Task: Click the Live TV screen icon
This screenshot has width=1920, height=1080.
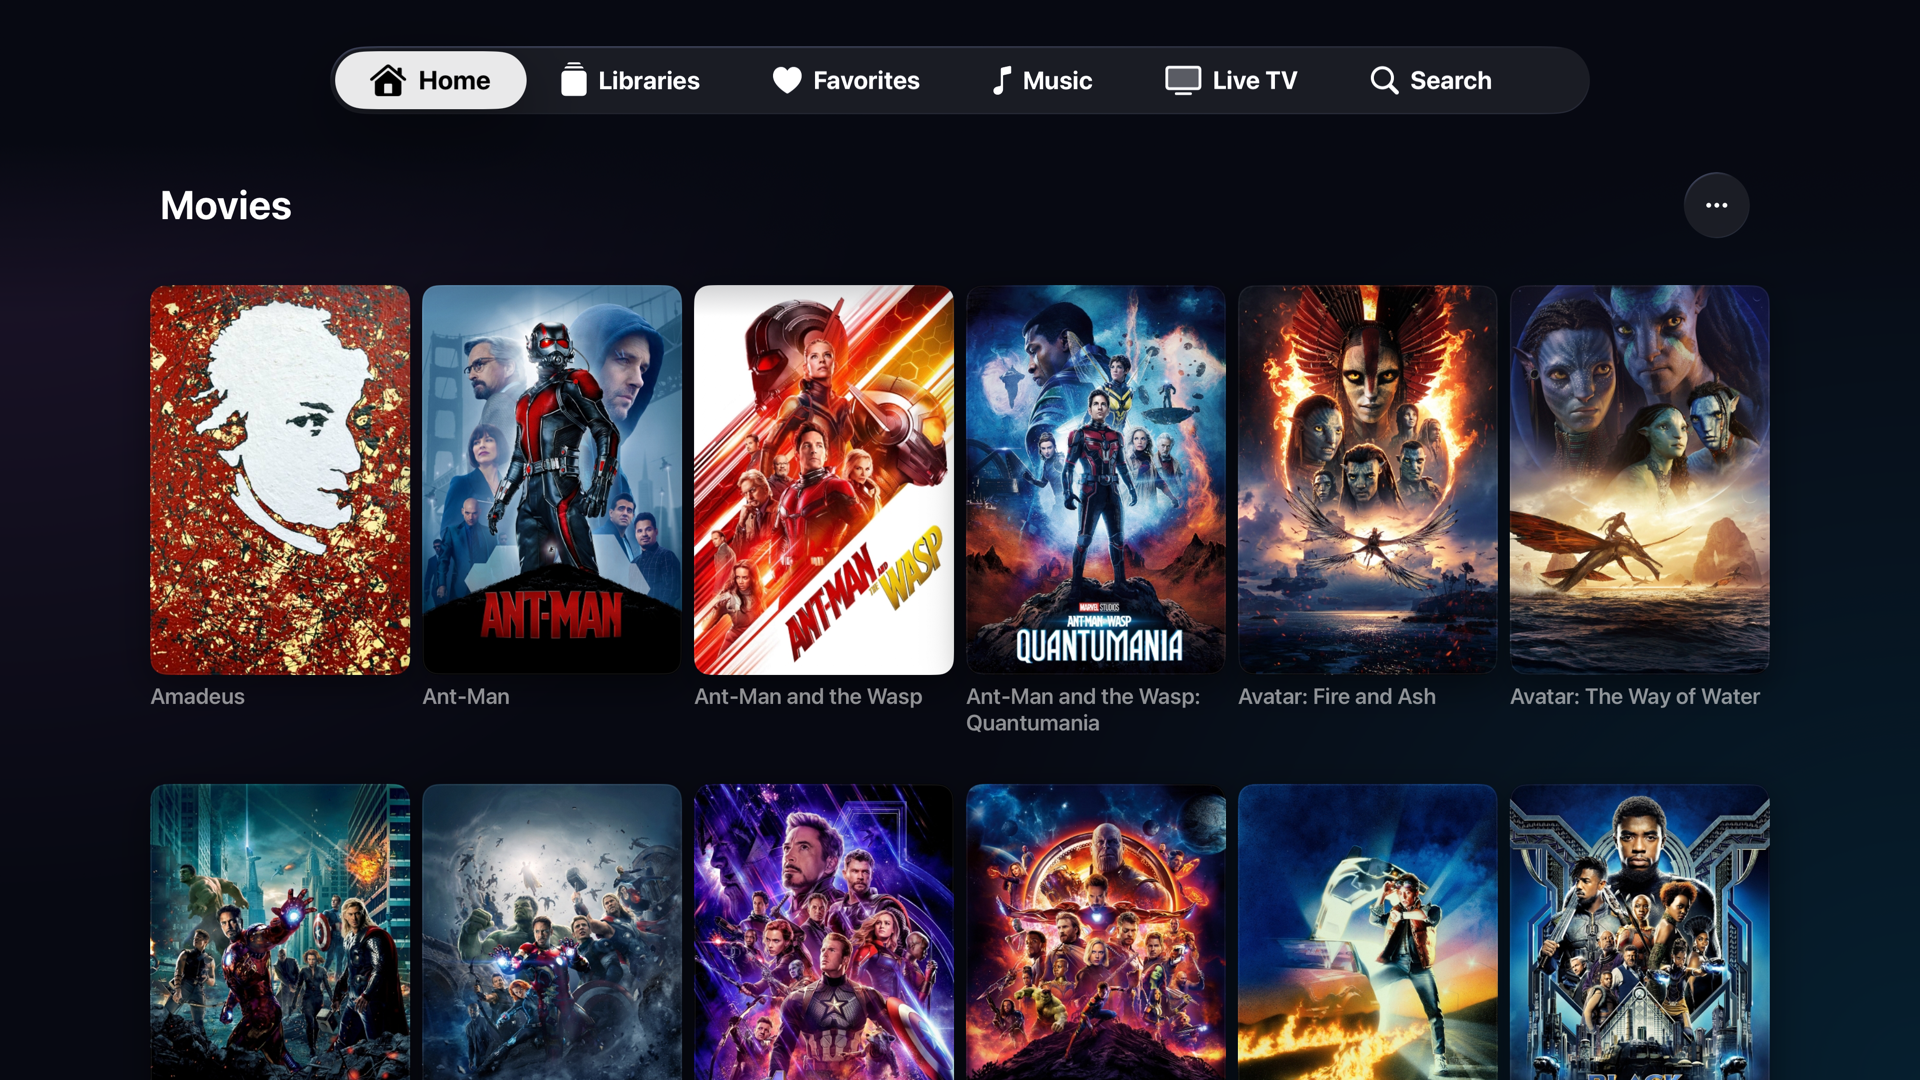Action: click(1183, 80)
